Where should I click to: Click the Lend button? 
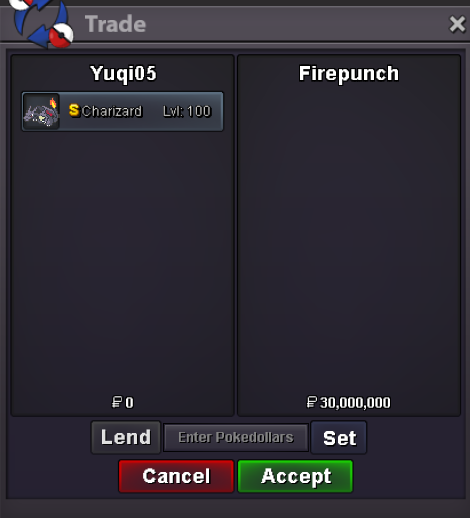click(x=126, y=437)
